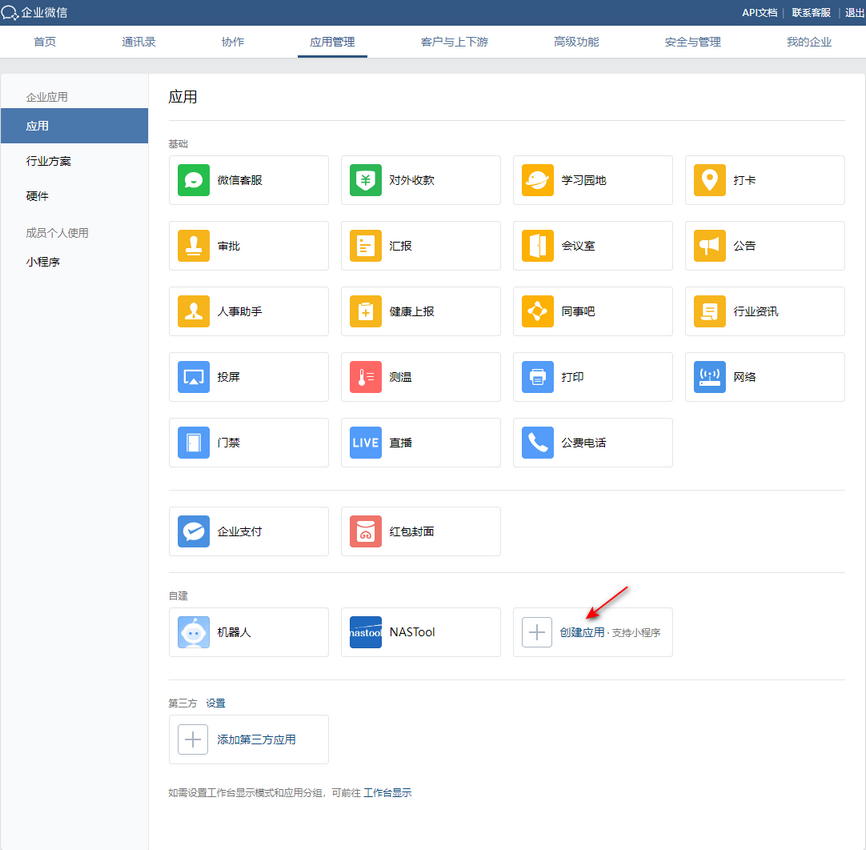Click the 公告 megaphone icon

point(710,246)
